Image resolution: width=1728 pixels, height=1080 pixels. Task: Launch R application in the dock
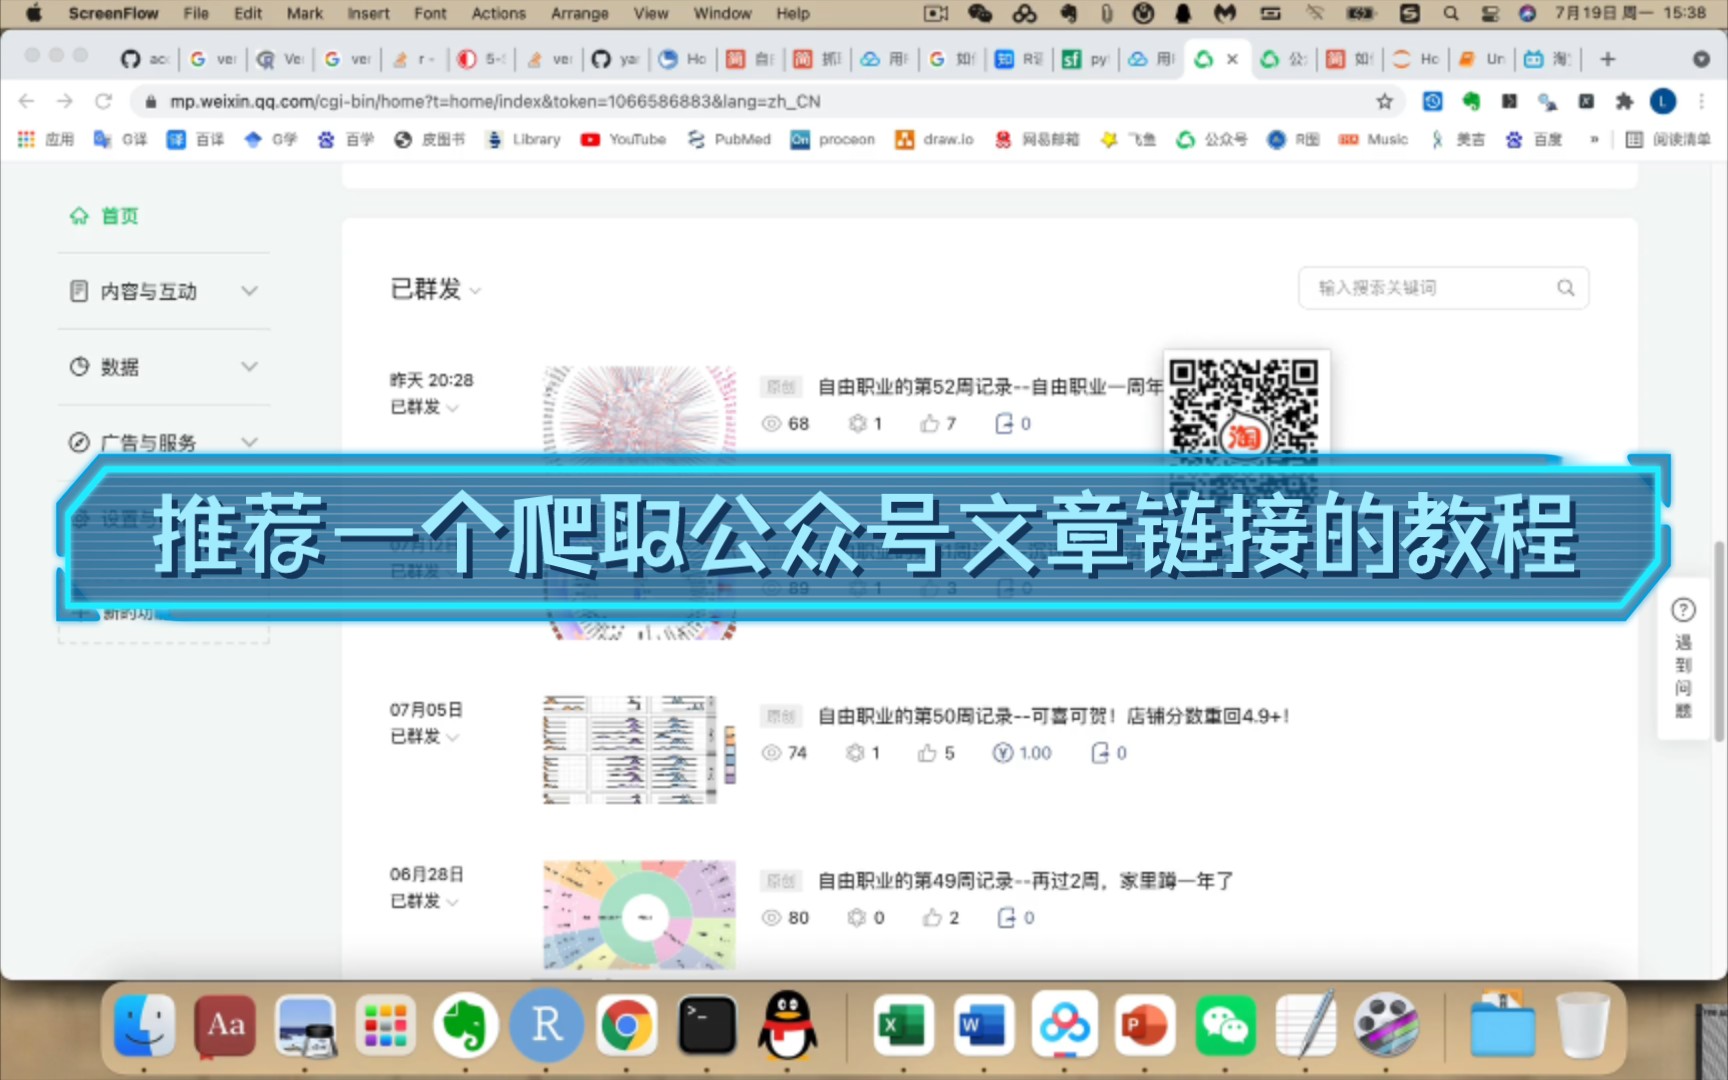[545, 1025]
